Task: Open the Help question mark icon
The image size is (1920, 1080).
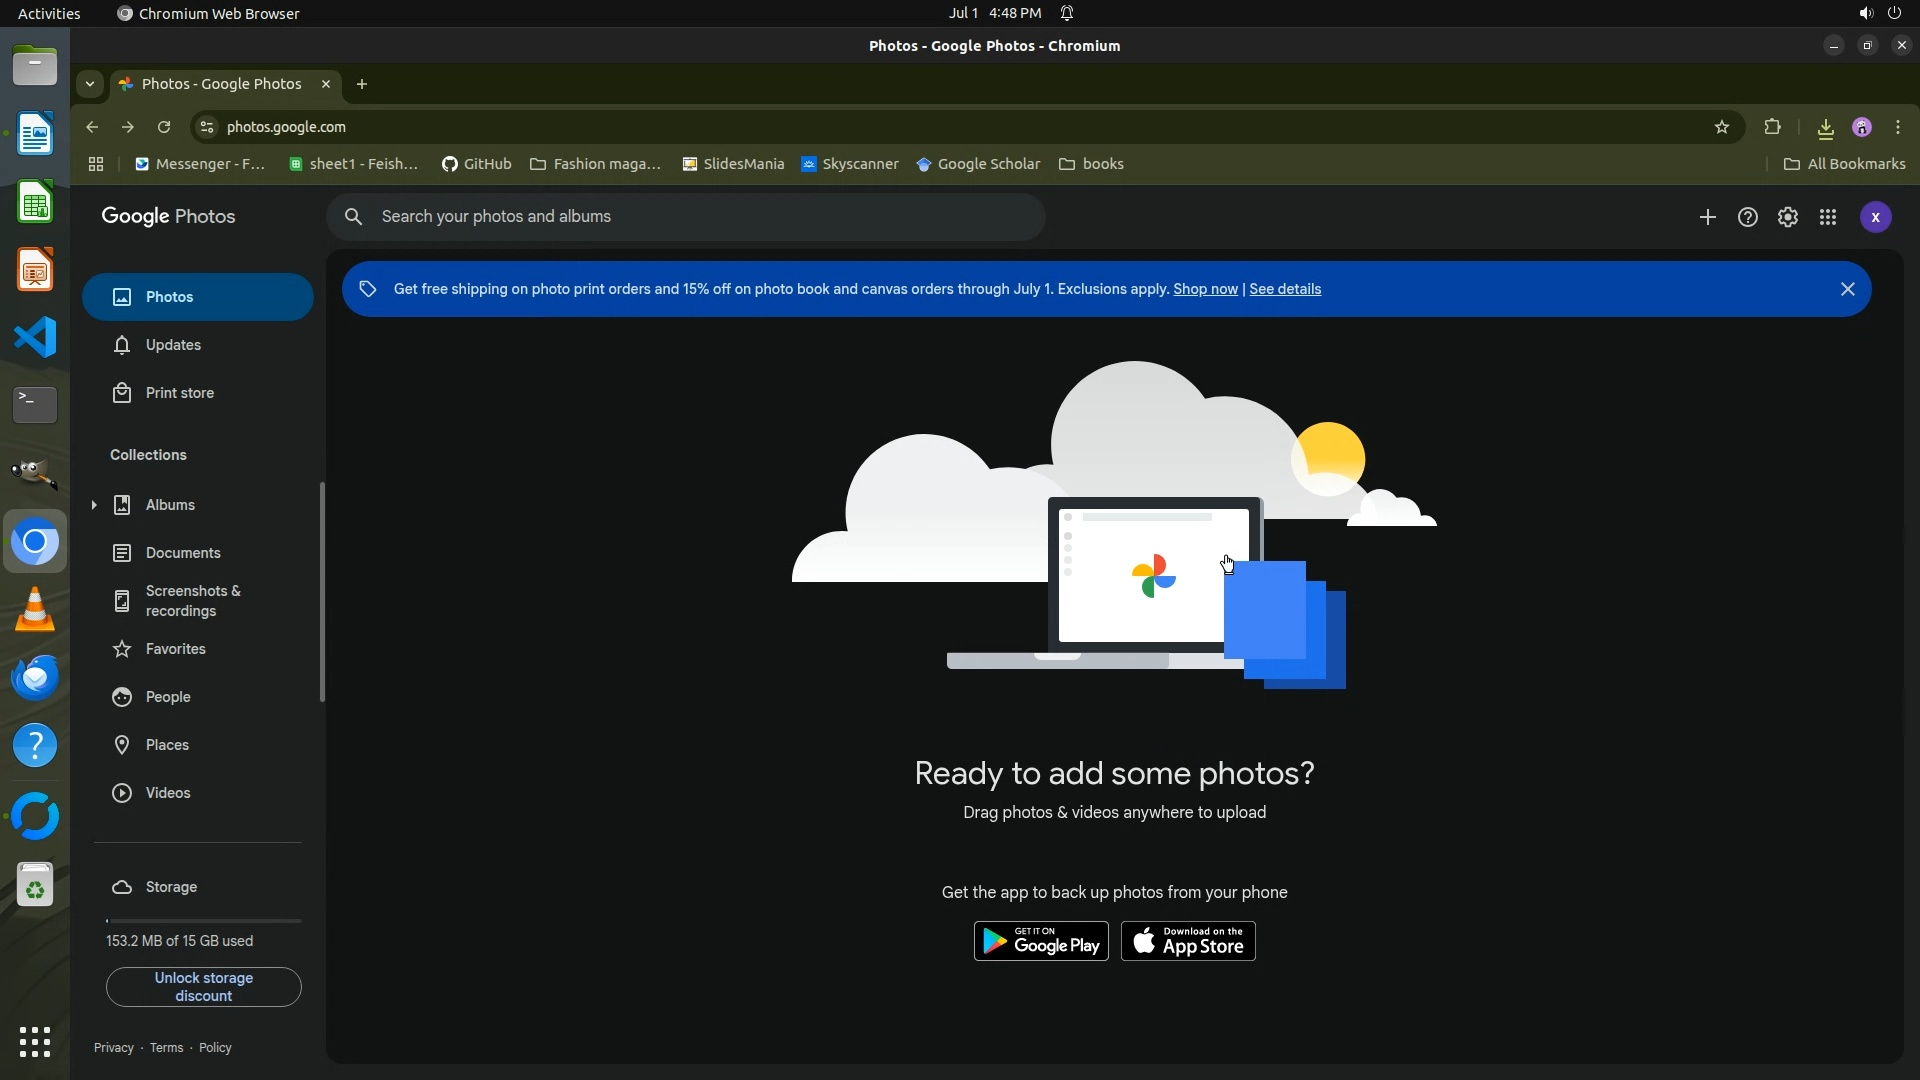Action: click(1747, 217)
